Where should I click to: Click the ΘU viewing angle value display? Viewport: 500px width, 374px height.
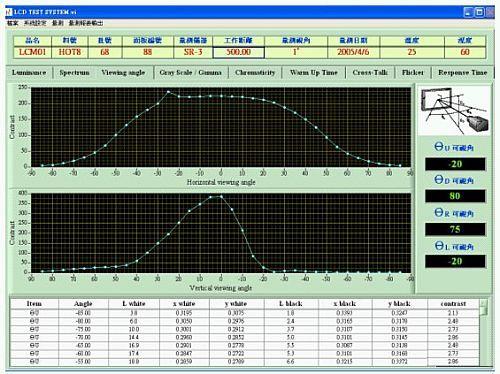(455, 164)
